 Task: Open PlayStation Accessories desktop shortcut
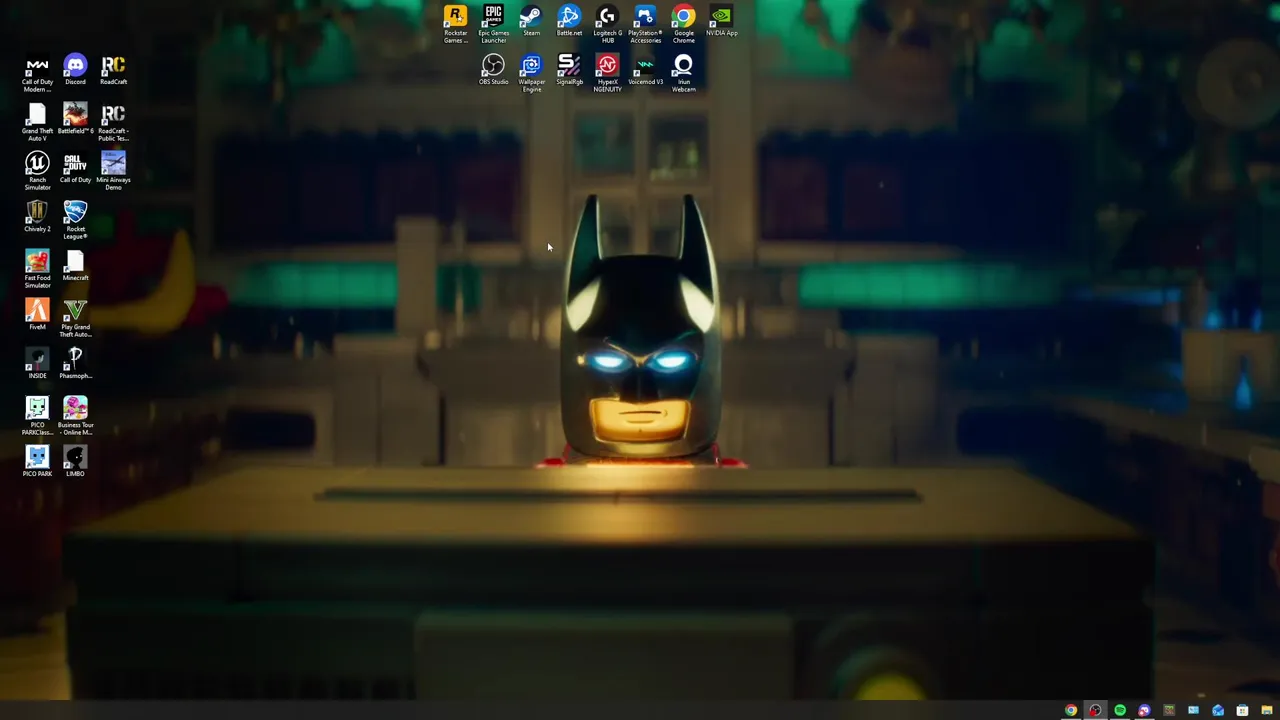[645, 24]
